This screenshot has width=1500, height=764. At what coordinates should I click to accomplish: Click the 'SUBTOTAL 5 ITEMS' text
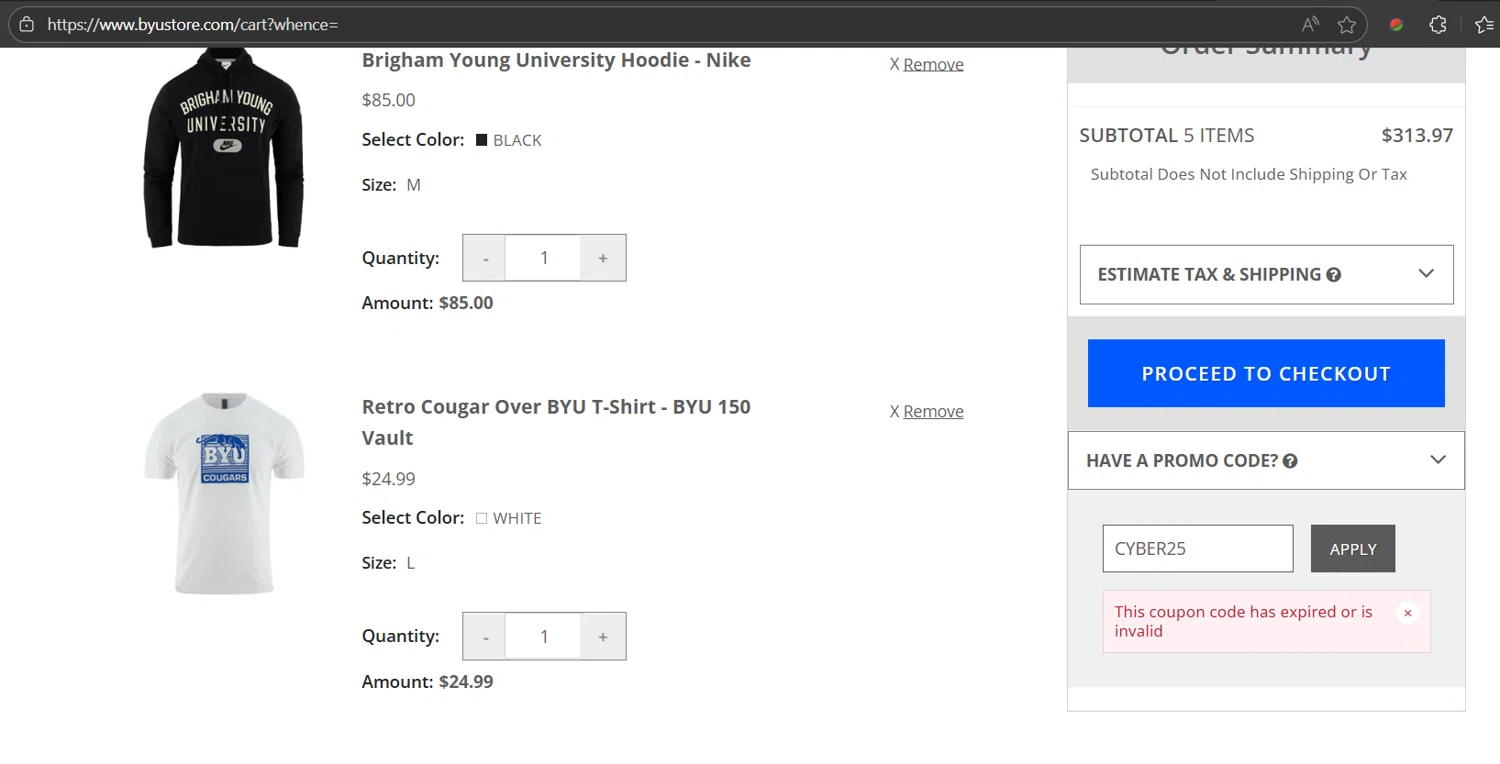tap(1167, 135)
